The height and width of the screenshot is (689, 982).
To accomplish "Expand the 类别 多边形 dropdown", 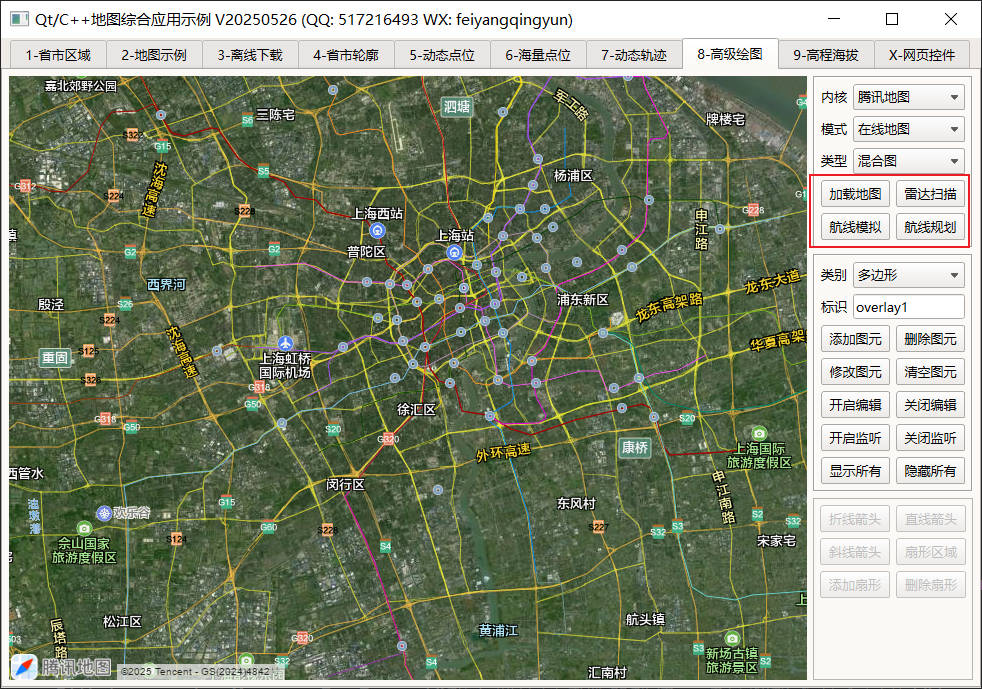I will [x=908, y=275].
